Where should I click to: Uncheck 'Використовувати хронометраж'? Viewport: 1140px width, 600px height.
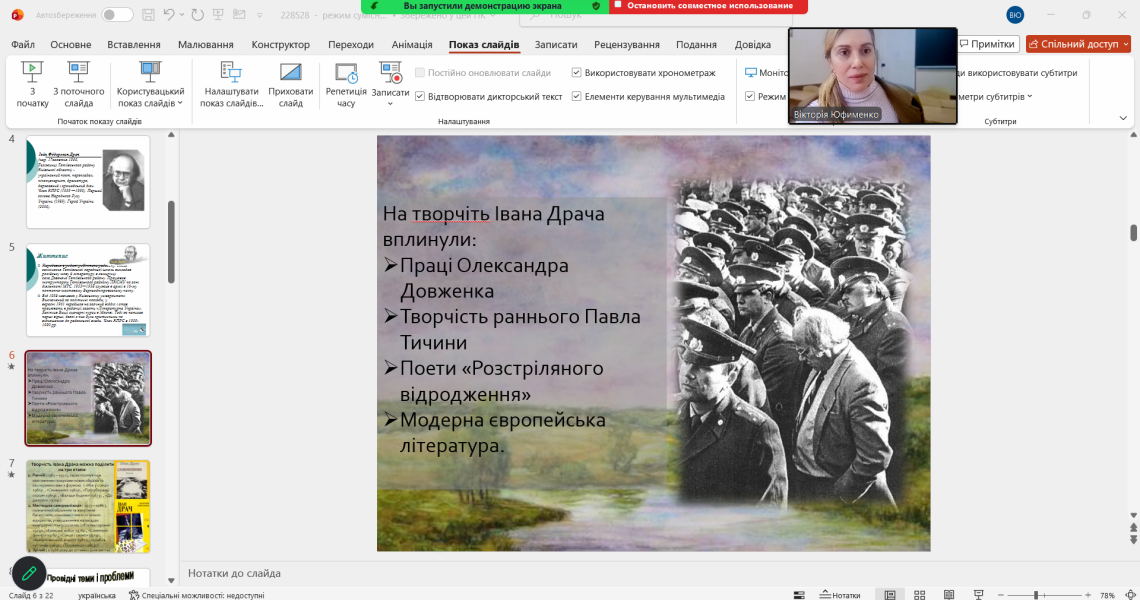[x=577, y=73]
